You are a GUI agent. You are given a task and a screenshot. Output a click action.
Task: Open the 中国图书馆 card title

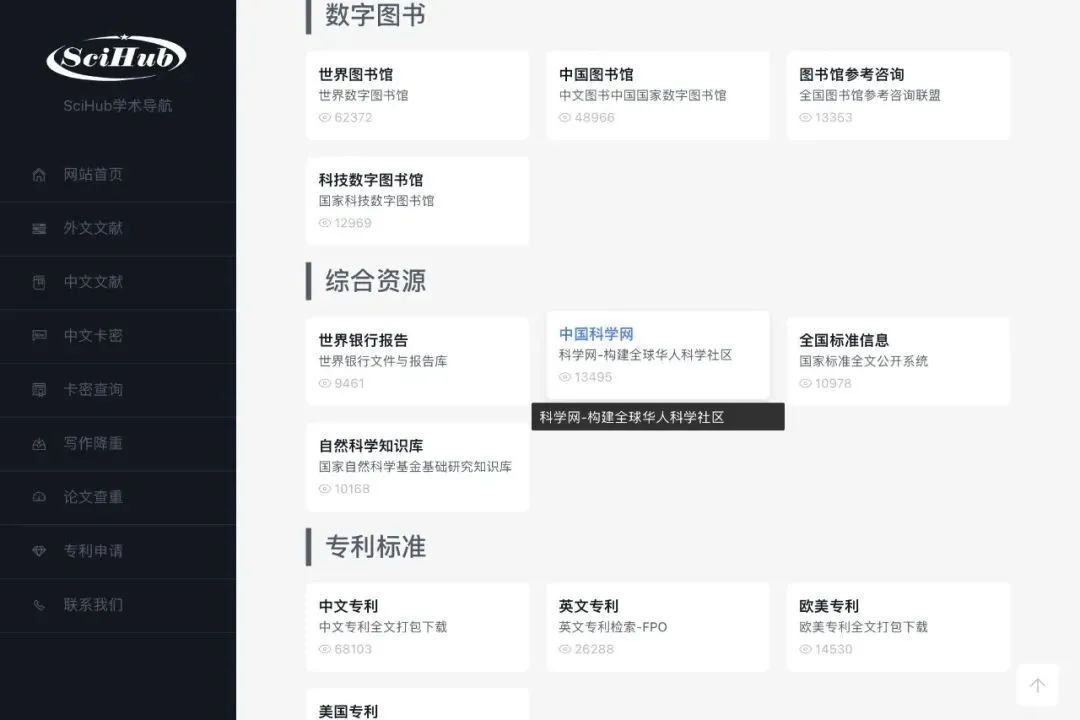coord(596,74)
